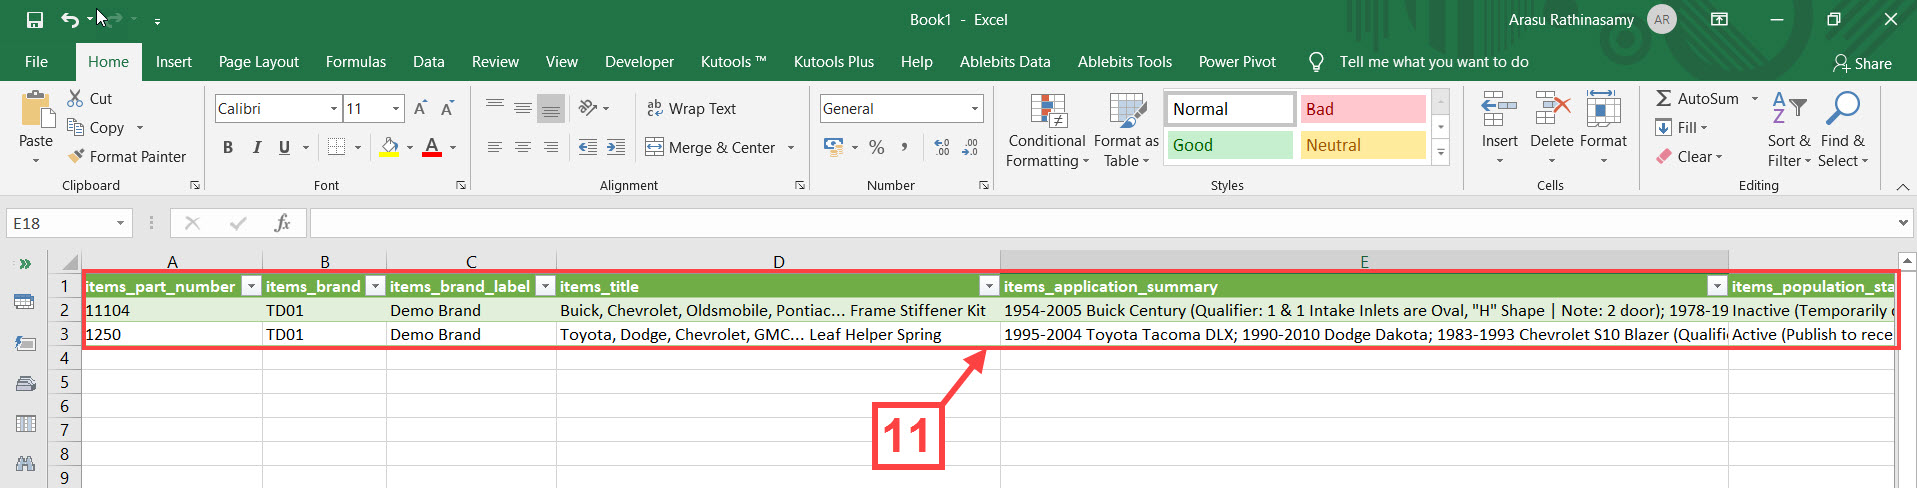Switch to the Page Layout tab
This screenshot has width=1917, height=488.
pos(259,61)
